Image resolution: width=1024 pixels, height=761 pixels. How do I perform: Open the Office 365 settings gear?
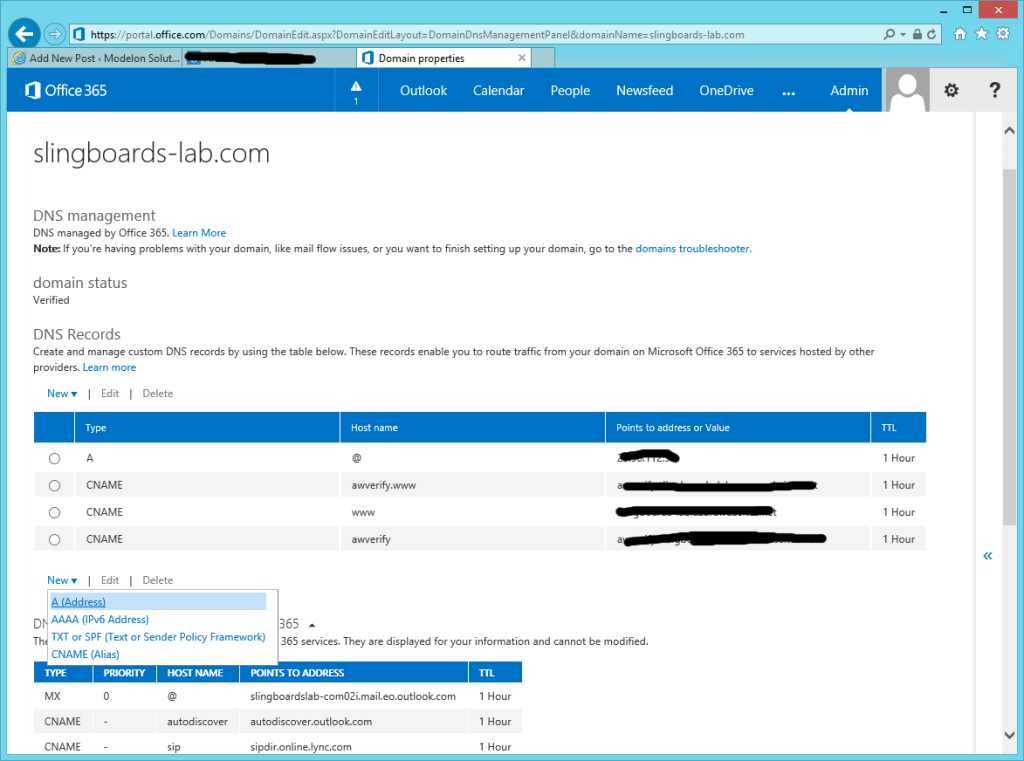(950, 90)
